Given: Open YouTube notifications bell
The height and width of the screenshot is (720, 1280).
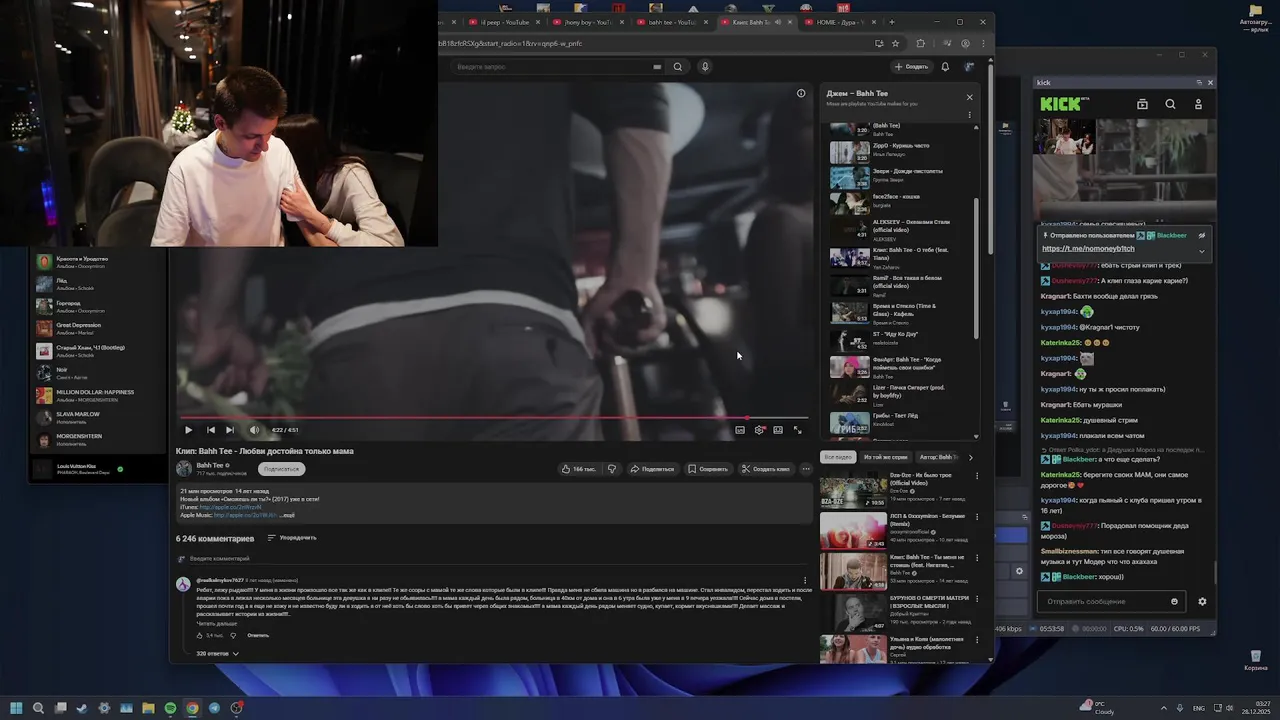Looking at the screenshot, I should click(x=945, y=67).
